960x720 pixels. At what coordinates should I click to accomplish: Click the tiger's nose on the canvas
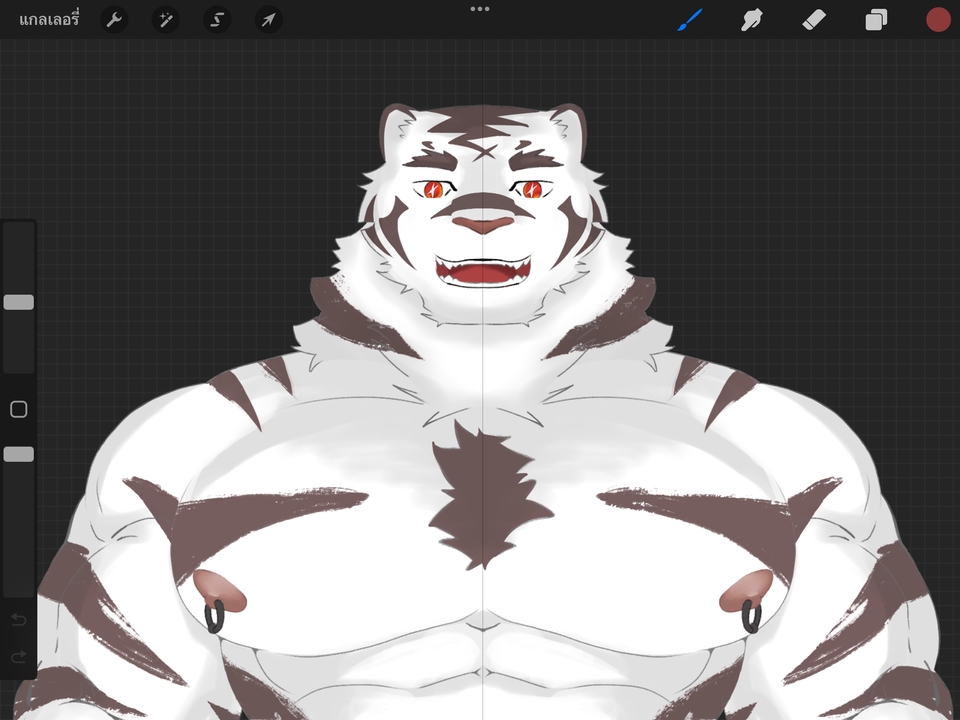pos(483,224)
